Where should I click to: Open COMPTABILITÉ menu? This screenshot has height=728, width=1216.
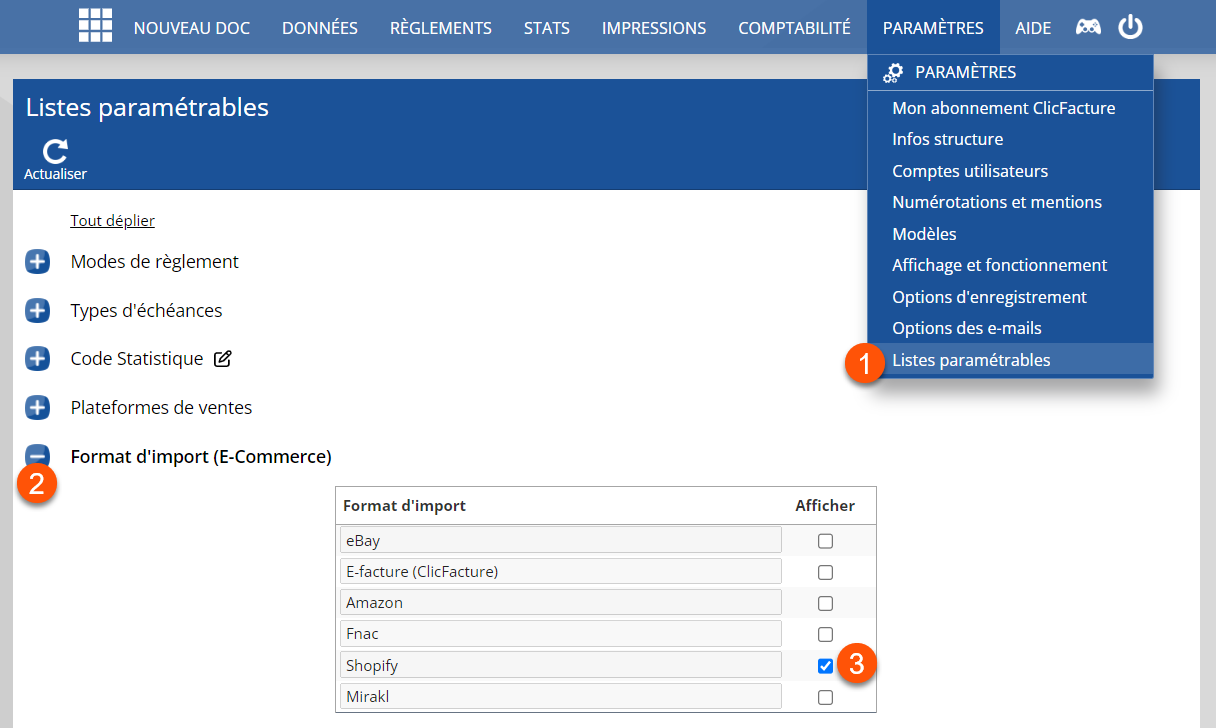click(x=794, y=28)
